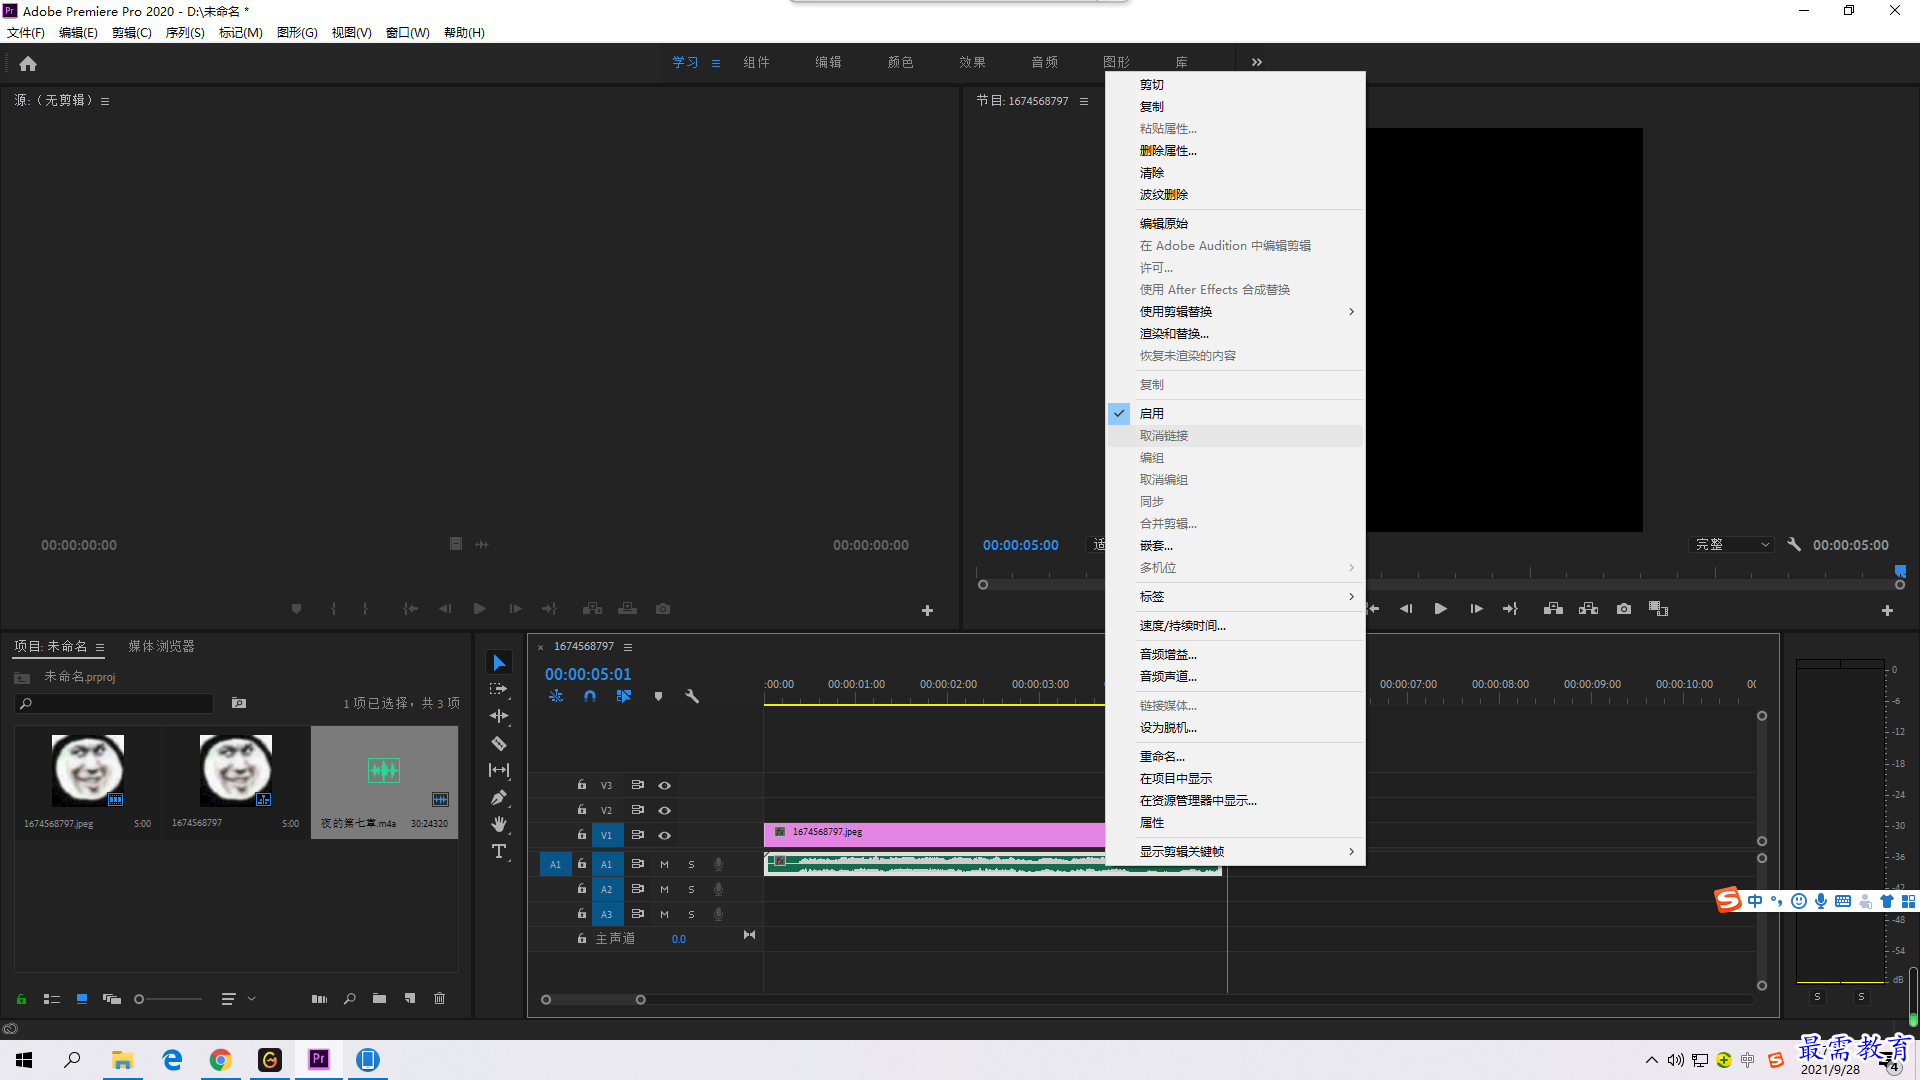Select the Track Select Forward tool
1920x1080 pixels.
(499, 689)
